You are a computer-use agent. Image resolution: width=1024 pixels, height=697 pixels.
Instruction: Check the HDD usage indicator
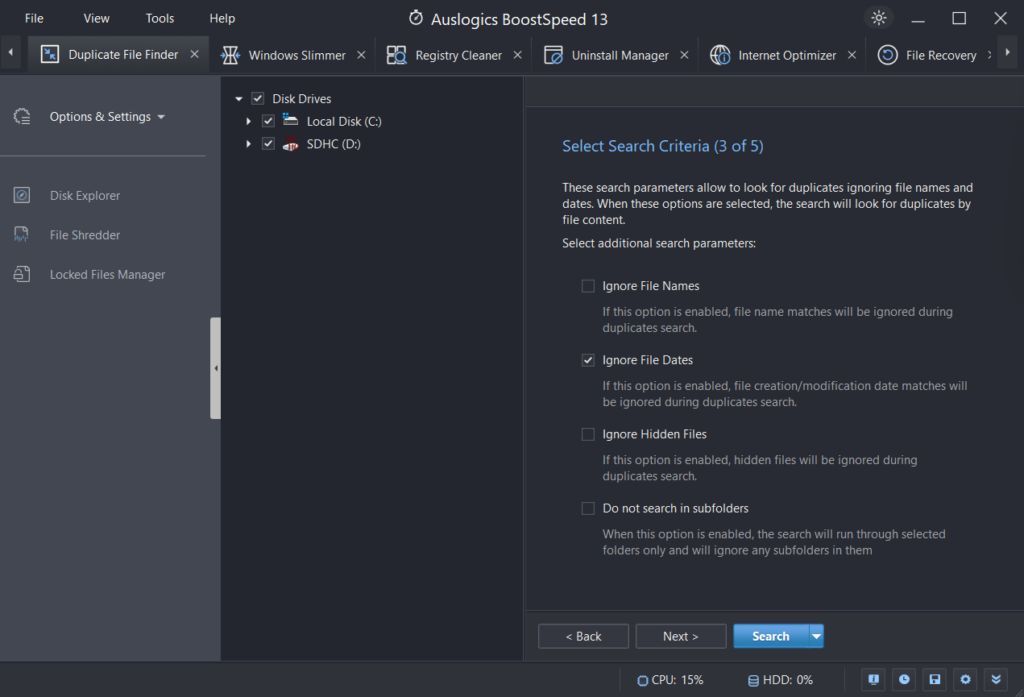tap(779, 680)
